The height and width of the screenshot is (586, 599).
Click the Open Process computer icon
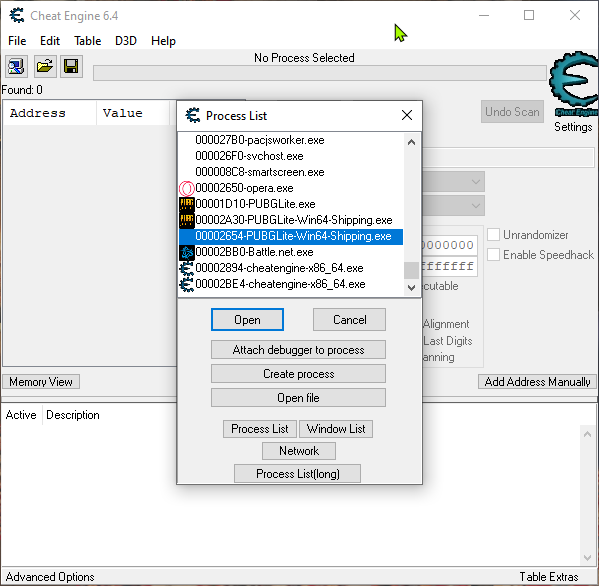16,66
